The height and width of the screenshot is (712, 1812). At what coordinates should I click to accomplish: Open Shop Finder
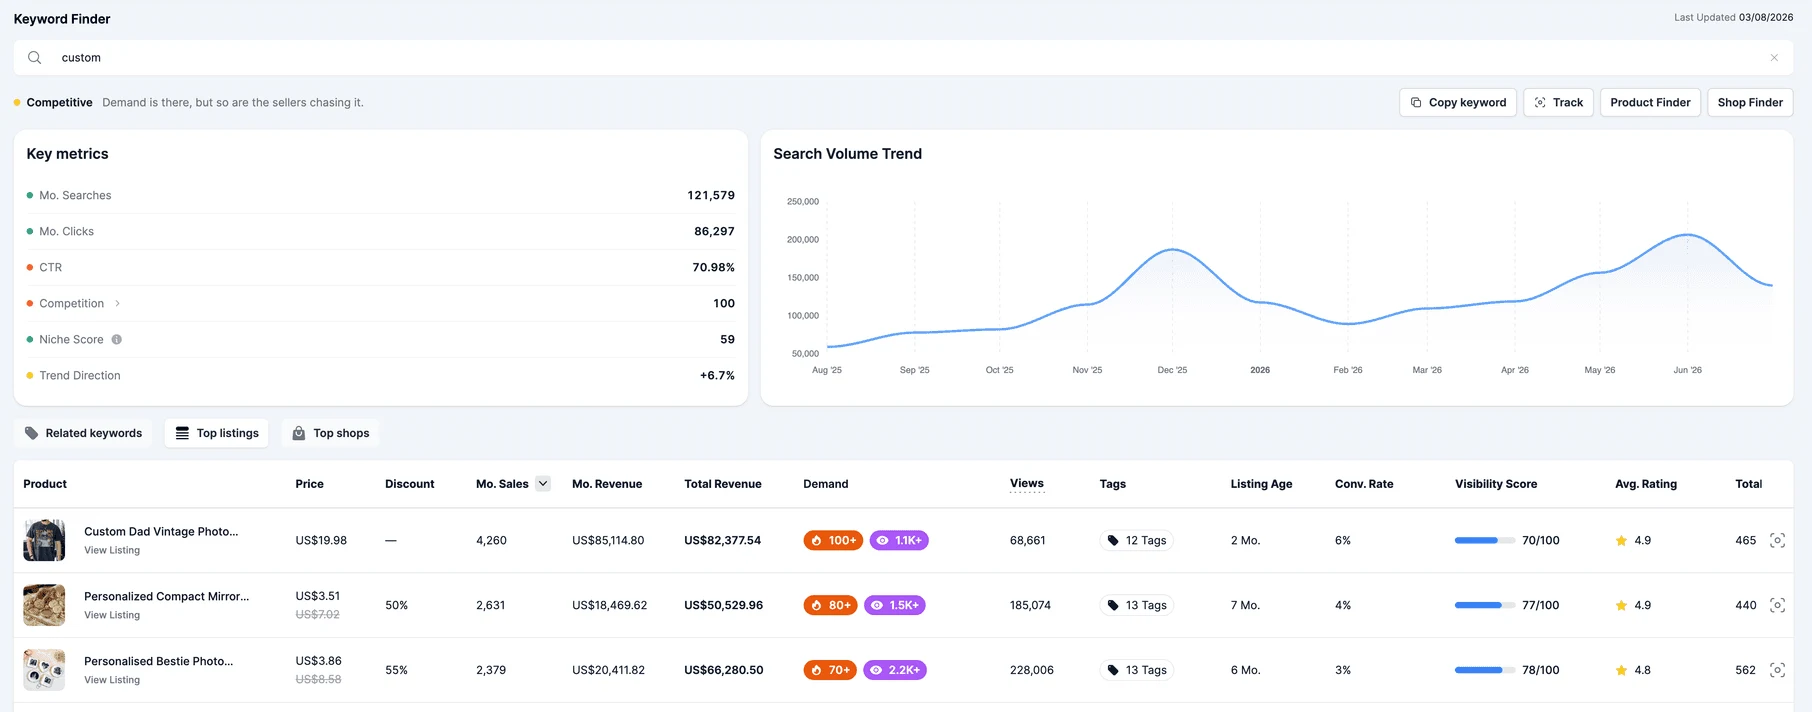click(x=1750, y=103)
